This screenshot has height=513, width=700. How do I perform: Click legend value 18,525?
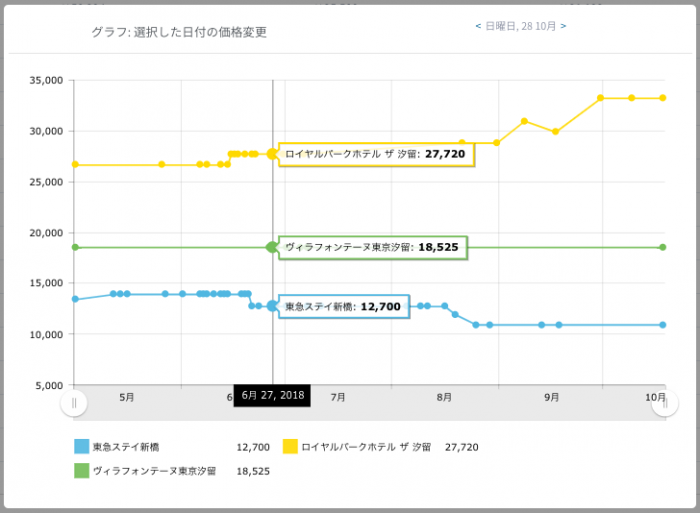[253, 471]
